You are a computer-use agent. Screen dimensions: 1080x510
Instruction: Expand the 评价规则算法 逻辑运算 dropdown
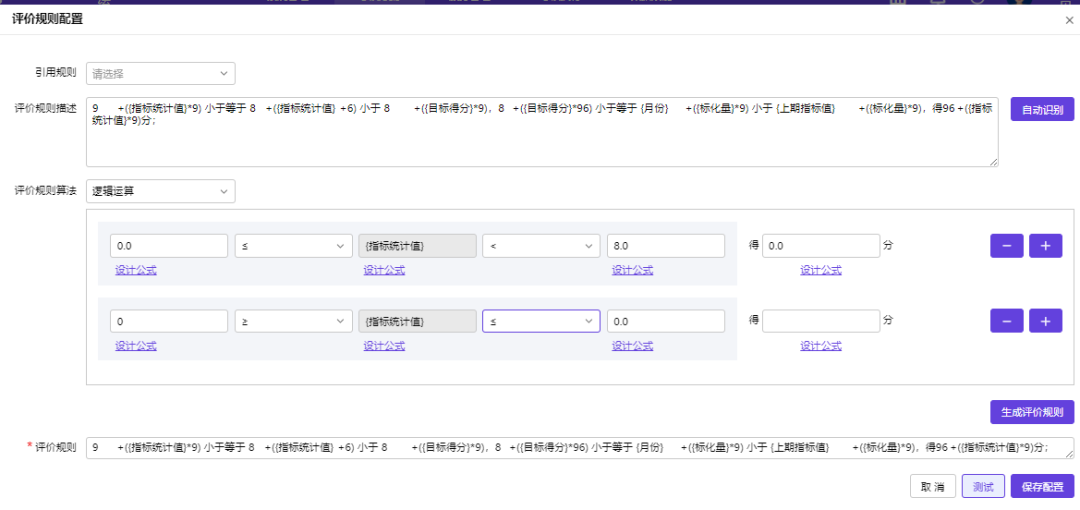(x=160, y=191)
